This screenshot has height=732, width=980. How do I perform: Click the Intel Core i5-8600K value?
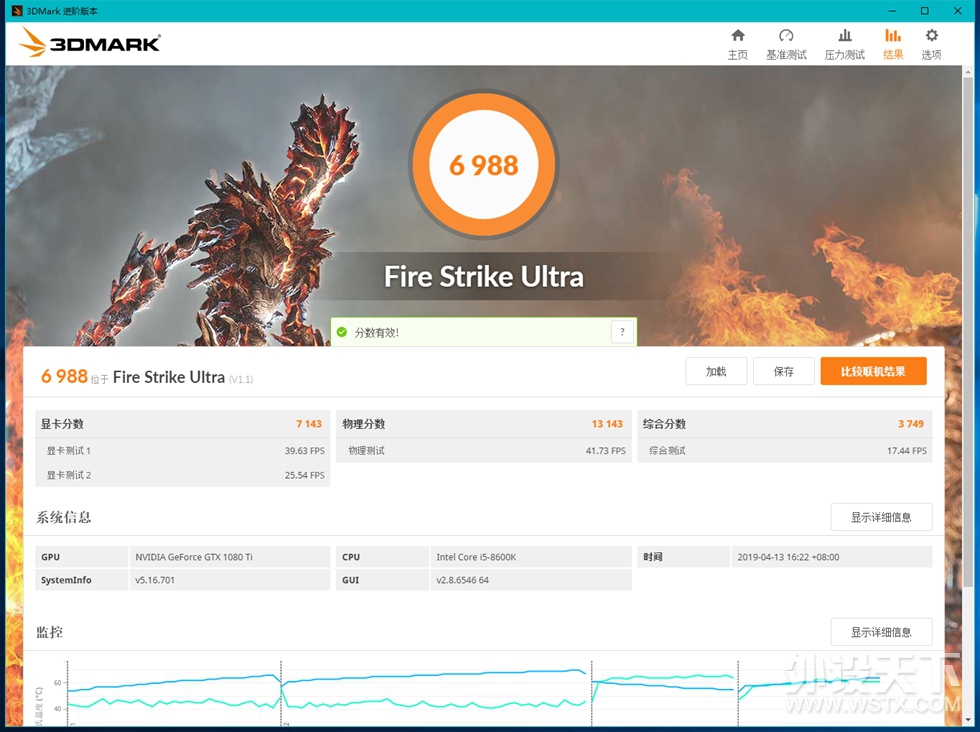tap(476, 557)
